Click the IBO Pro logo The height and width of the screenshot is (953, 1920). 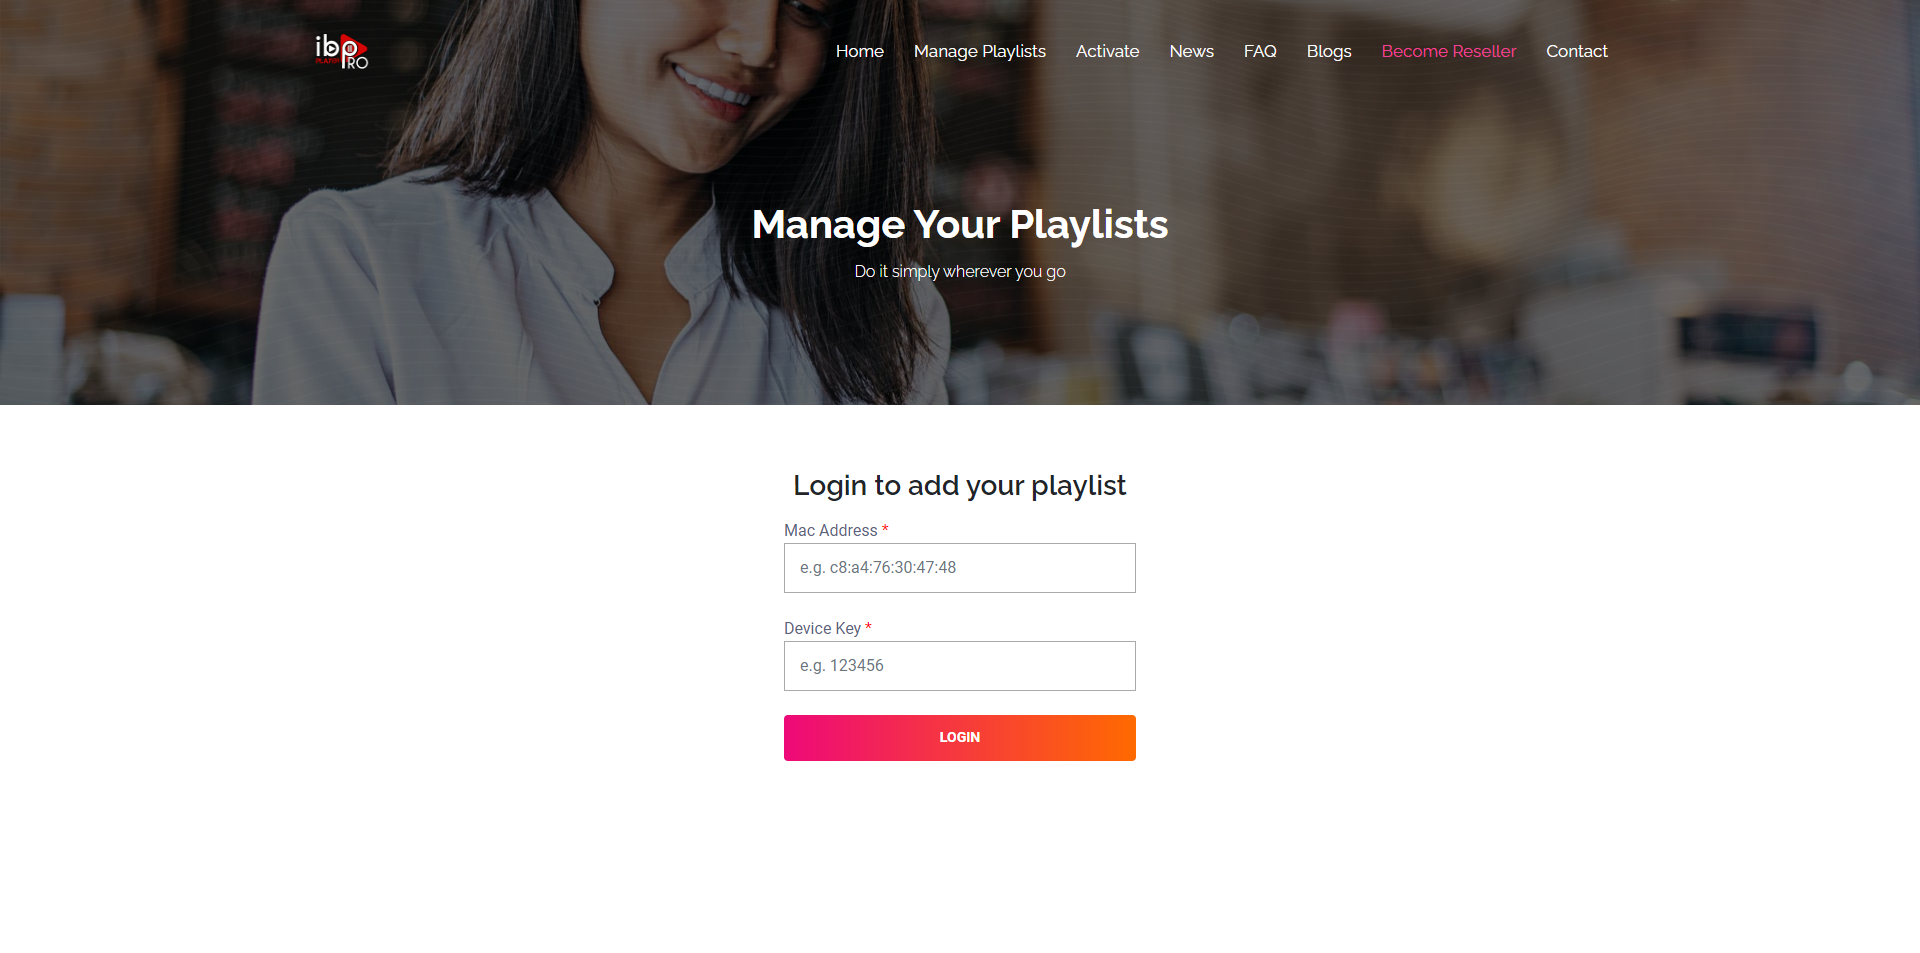[x=342, y=51]
